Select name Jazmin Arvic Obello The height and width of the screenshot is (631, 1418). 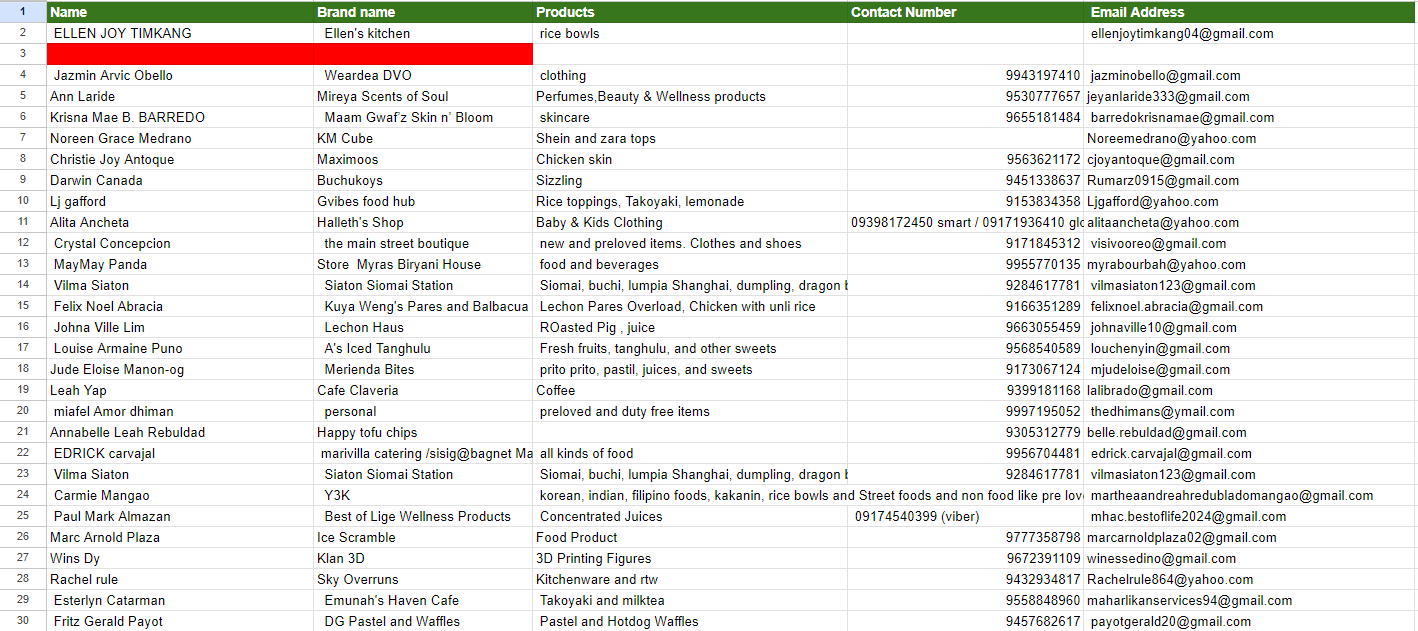point(180,75)
